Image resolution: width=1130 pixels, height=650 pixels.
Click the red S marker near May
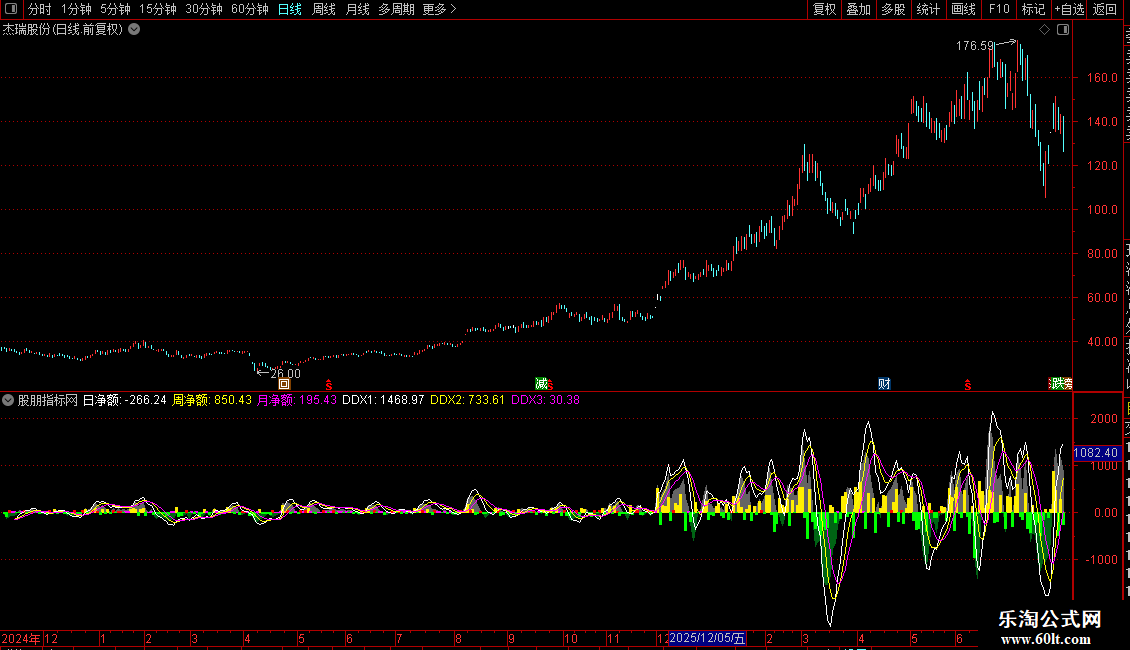coord(329,386)
